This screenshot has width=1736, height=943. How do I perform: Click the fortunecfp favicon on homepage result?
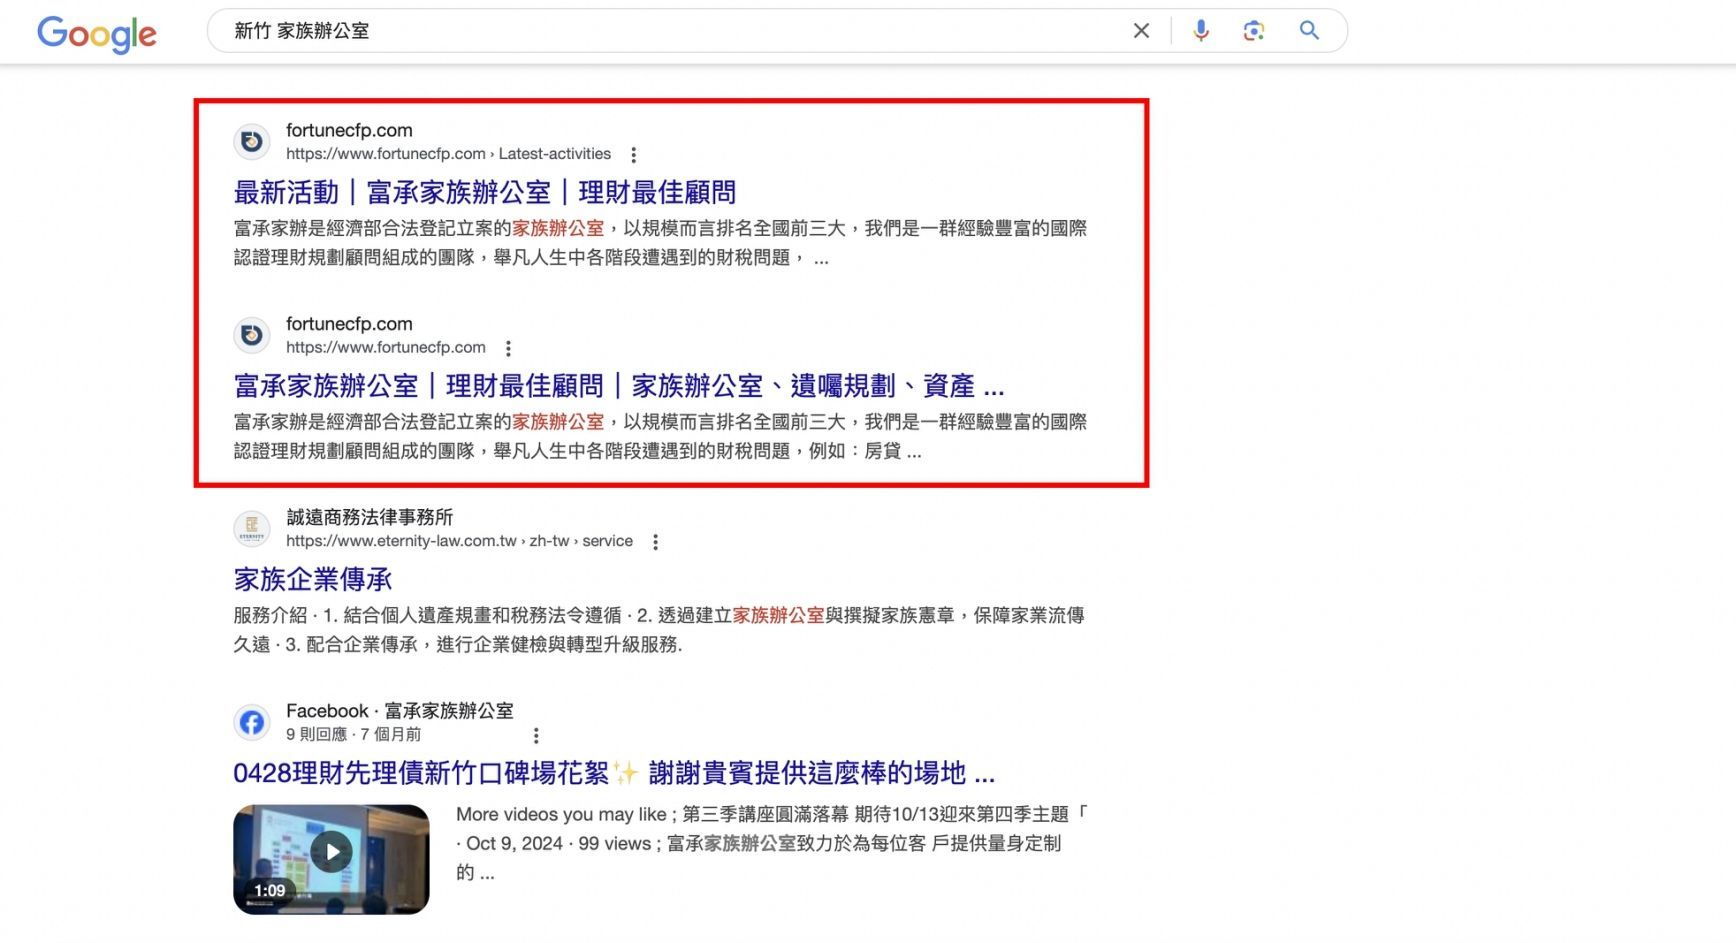(x=252, y=335)
